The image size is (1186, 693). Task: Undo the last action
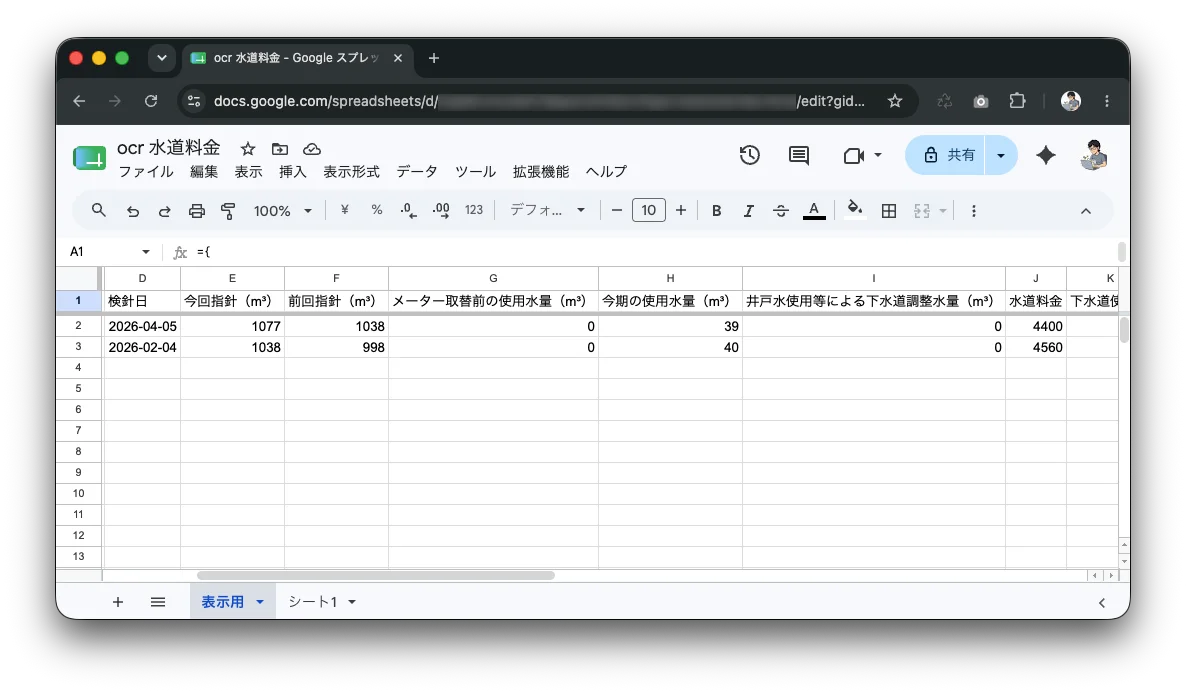[132, 211]
